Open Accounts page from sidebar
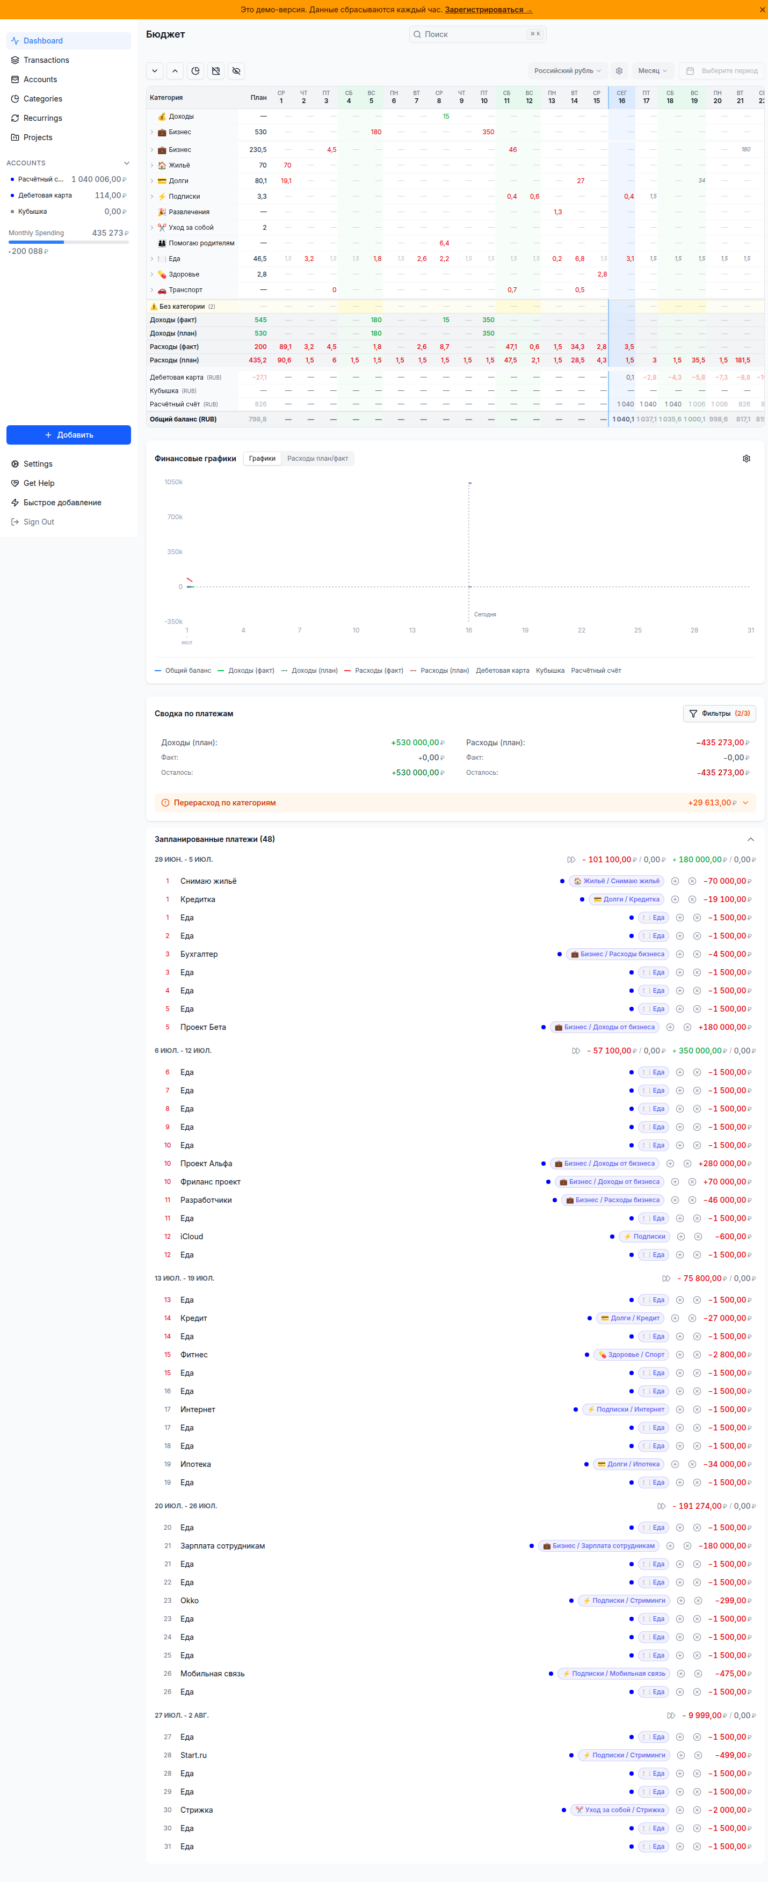The image size is (768, 1882). [68, 79]
